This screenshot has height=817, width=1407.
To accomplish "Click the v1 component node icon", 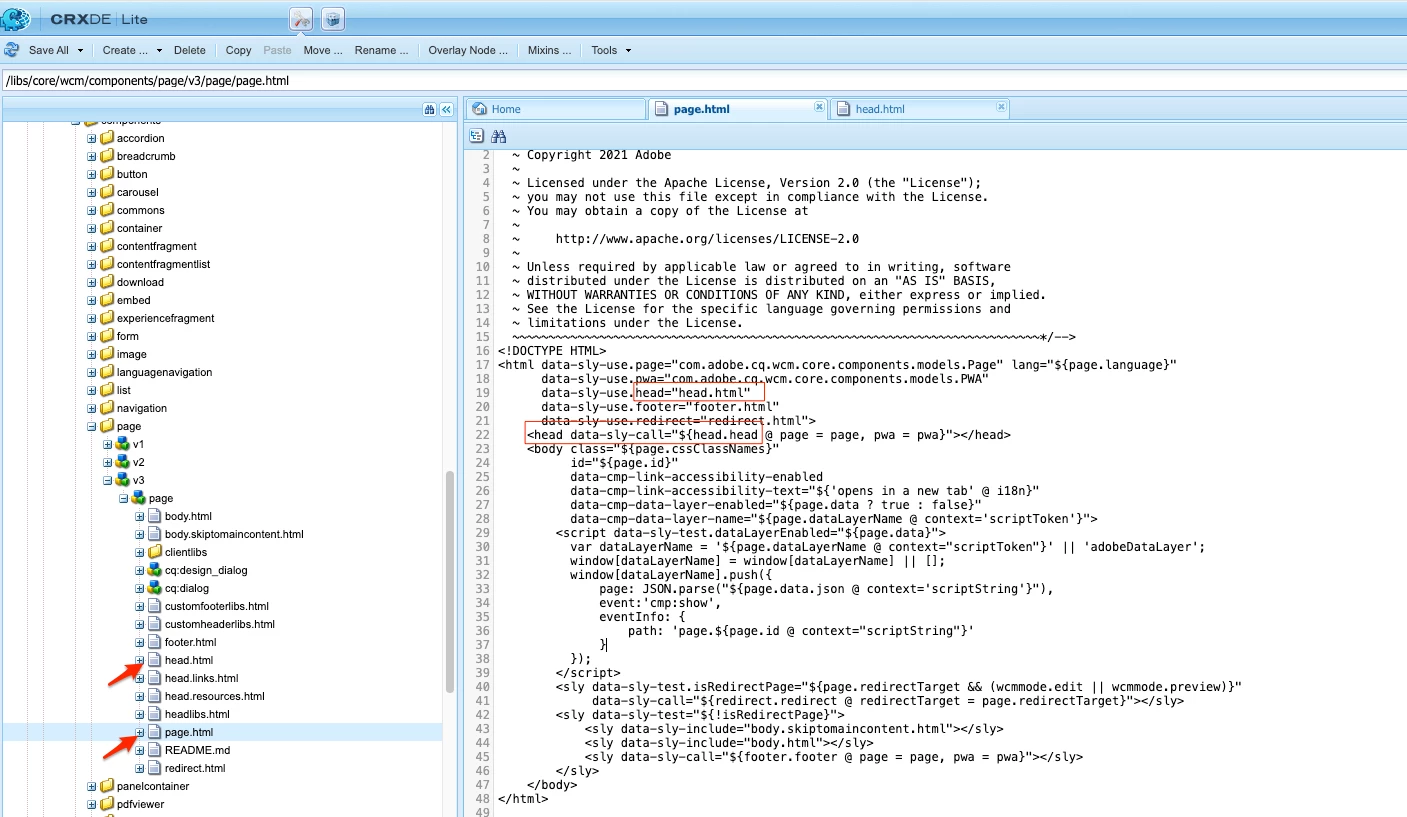I will (x=123, y=444).
